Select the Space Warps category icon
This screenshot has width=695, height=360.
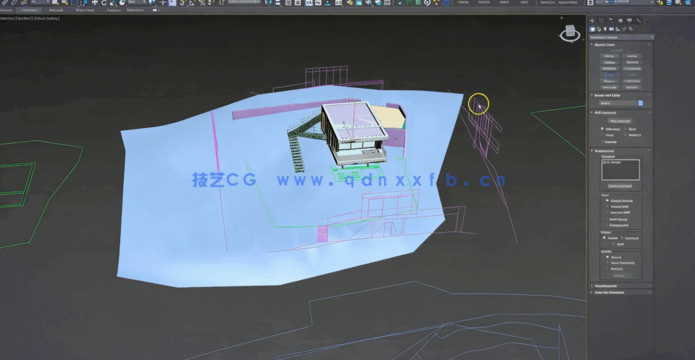point(624,29)
